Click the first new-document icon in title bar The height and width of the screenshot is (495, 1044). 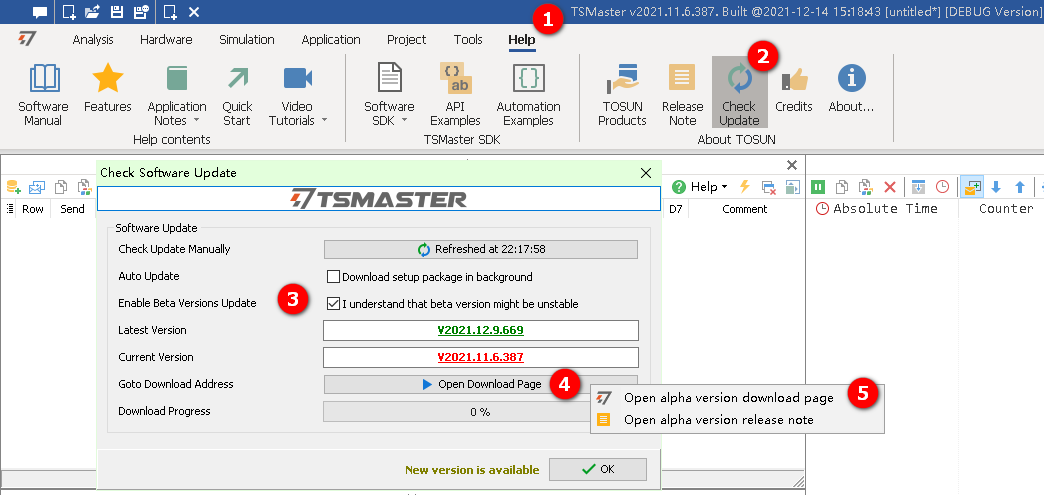point(69,11)
